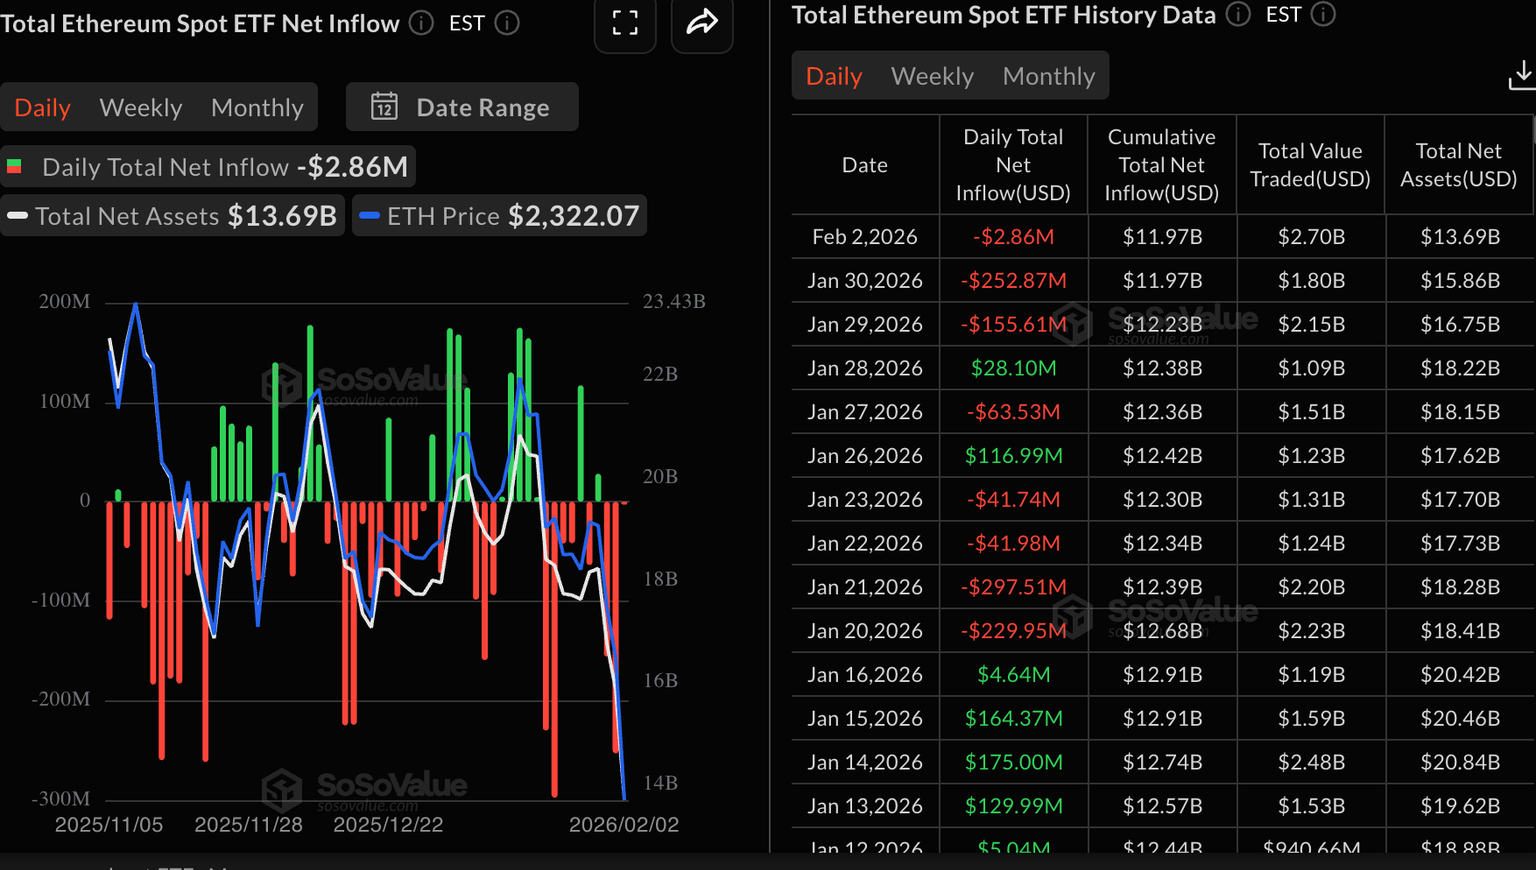Click the Feb 2,2026 table row date

[864, 237]
